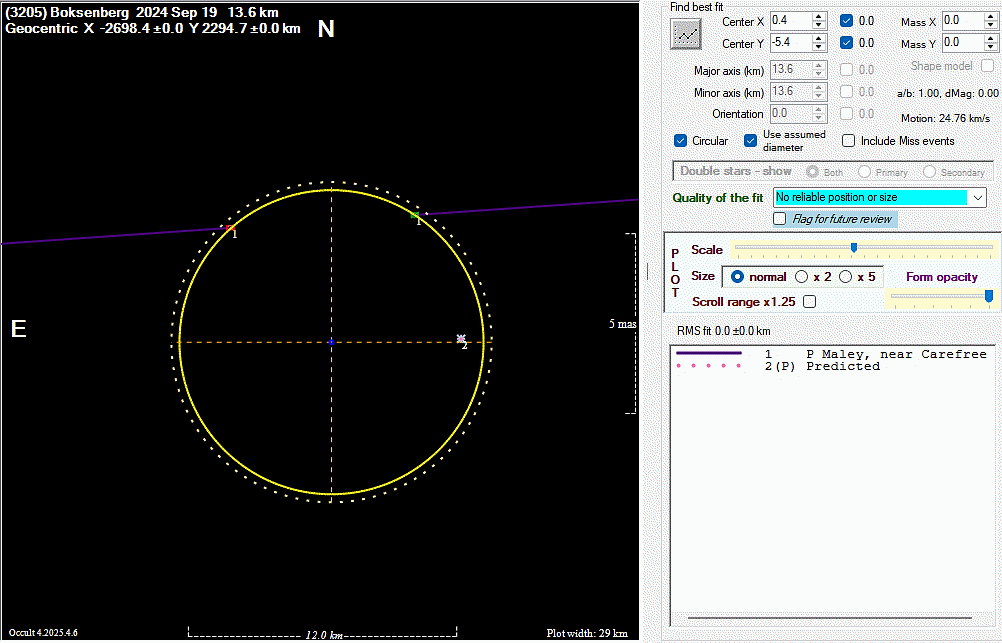Disable the Circular checkbox
The width and height of the screenshot is (1002, 643).
(x=681, y=141)
